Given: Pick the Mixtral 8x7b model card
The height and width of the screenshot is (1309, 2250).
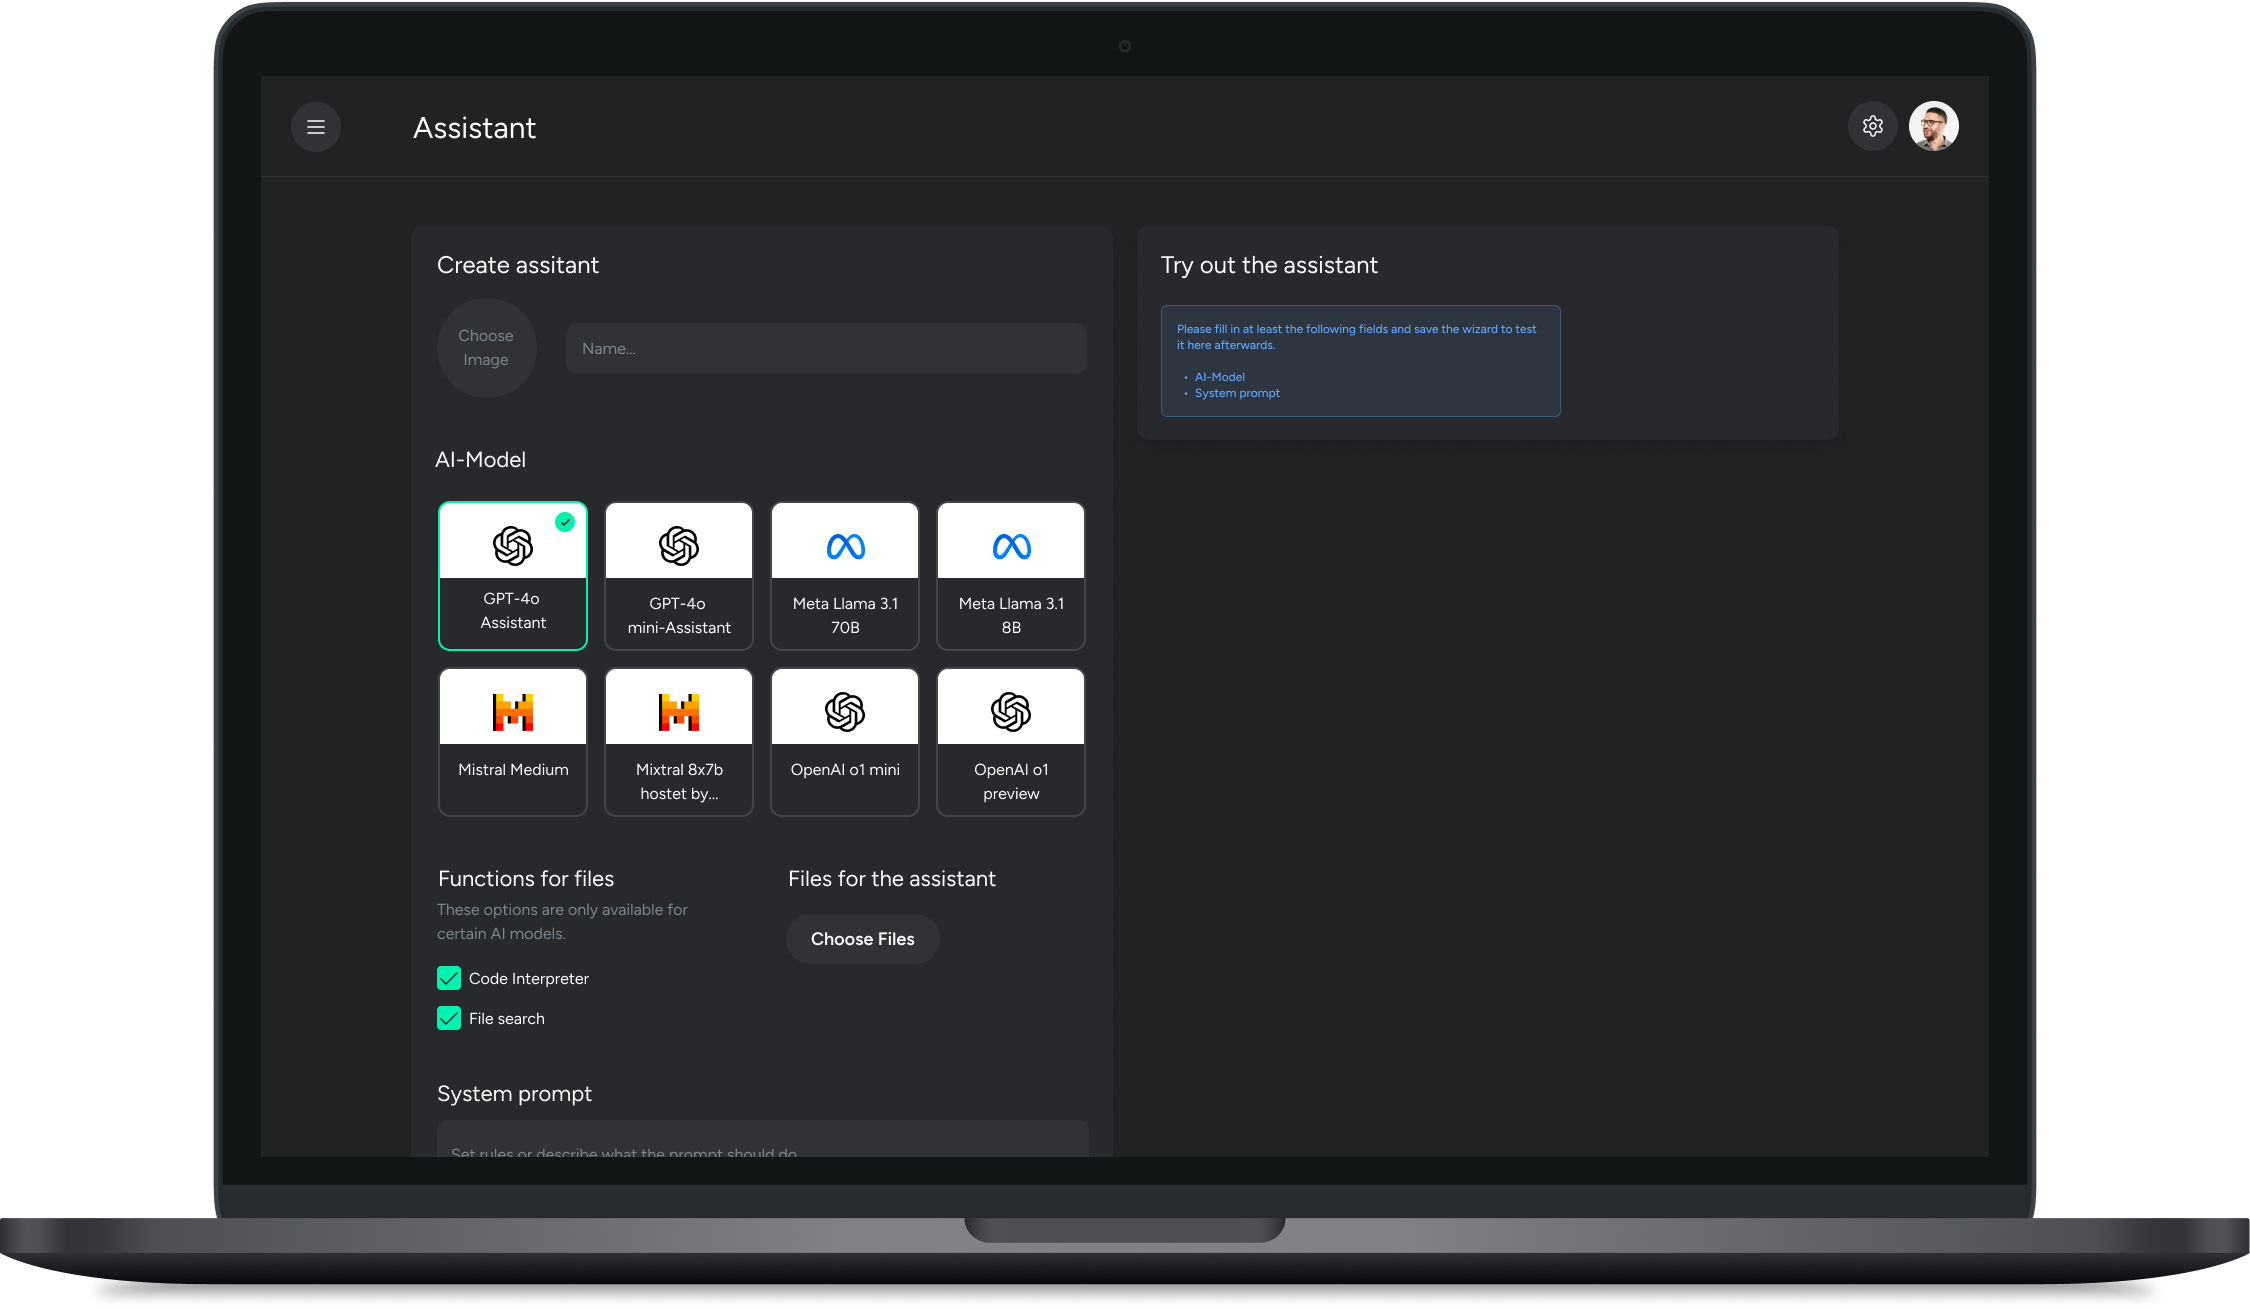Looking at the screenshot, I should pos(679,742).
